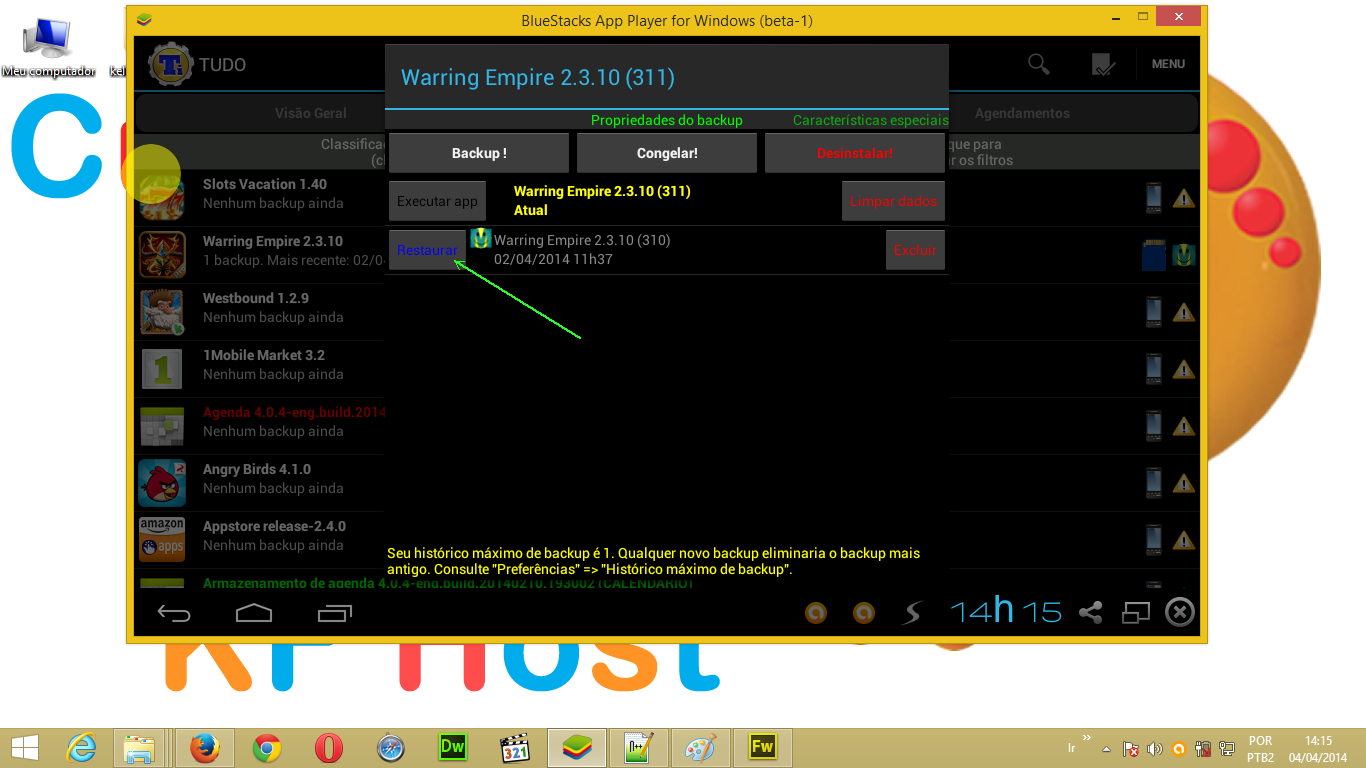Tap the Android back arrow
This screenshot has width=1366, height=768.
point(174,613)
